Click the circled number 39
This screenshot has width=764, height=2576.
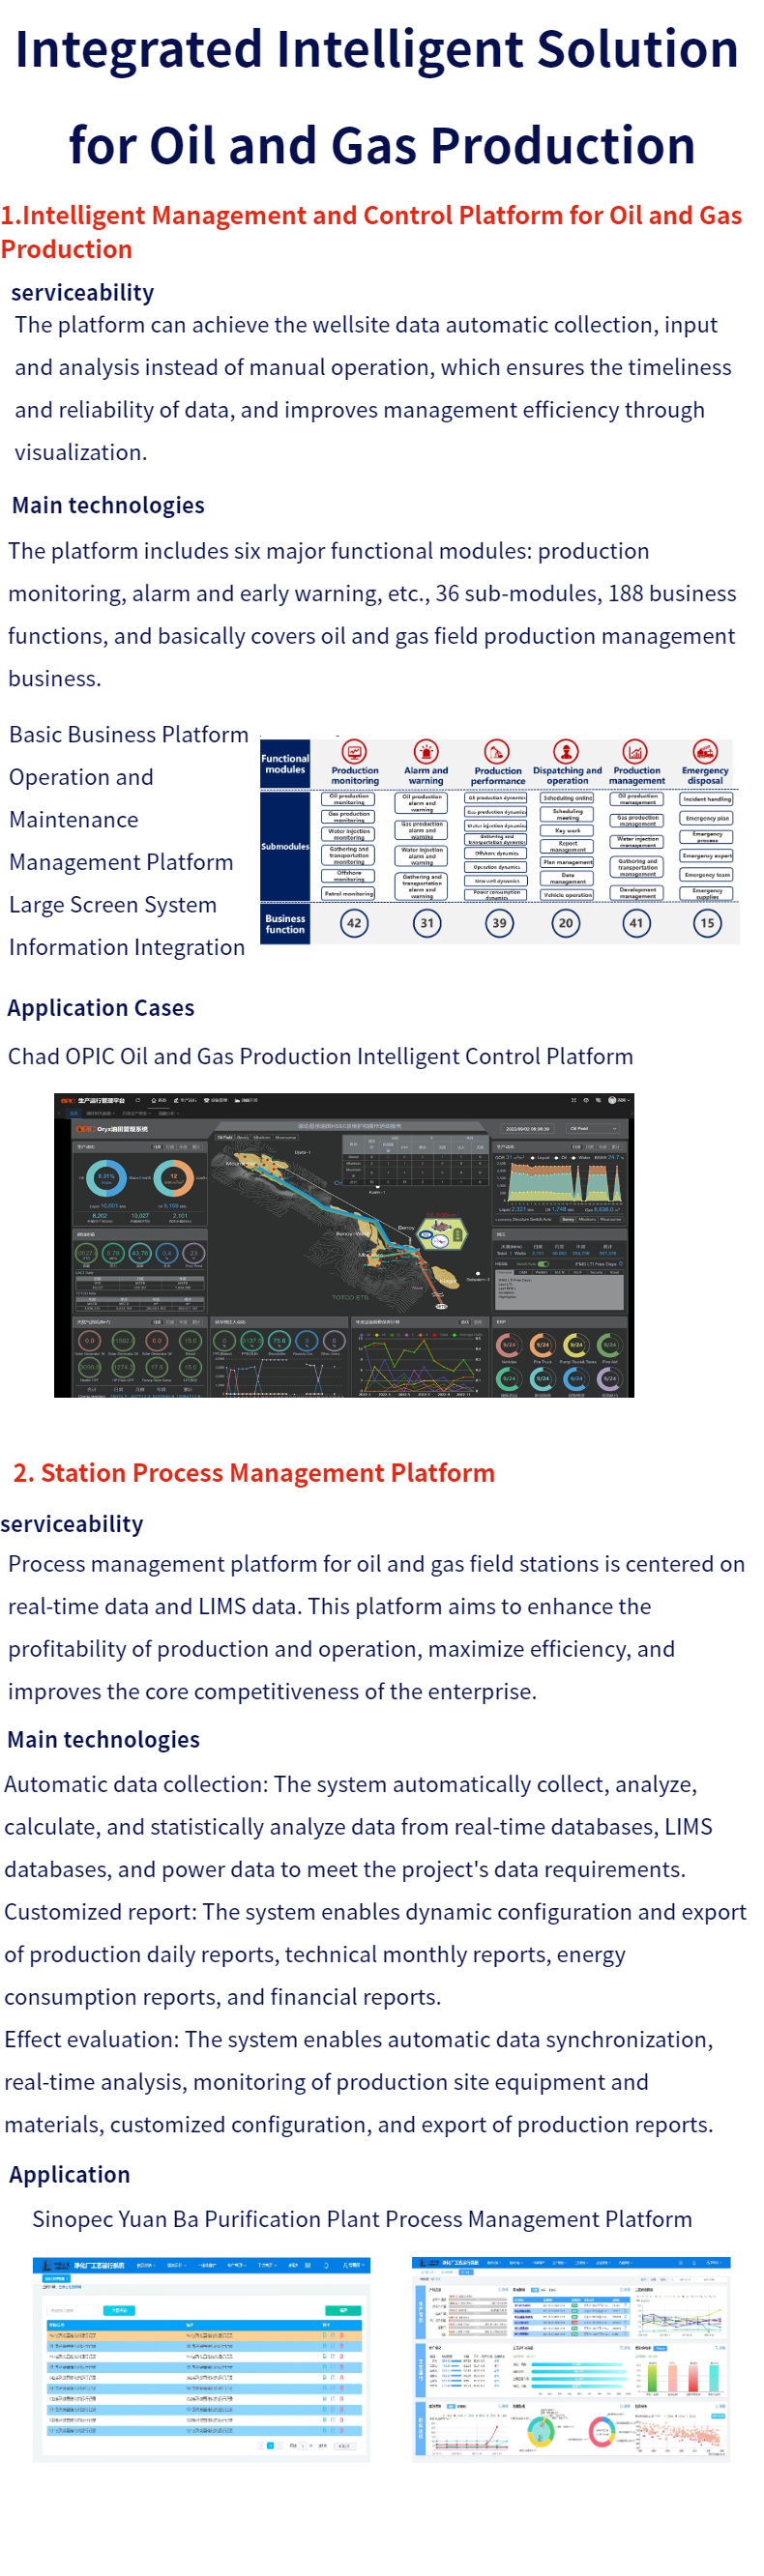(499, 923)
